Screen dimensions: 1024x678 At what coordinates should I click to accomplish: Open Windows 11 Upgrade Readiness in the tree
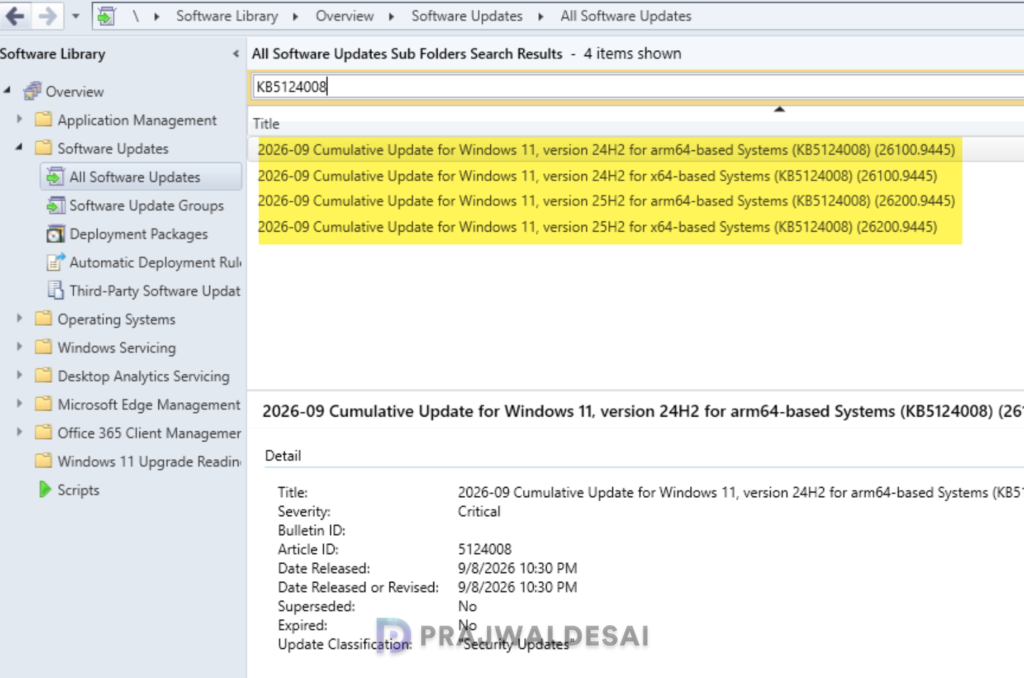(x=149, y=461)
